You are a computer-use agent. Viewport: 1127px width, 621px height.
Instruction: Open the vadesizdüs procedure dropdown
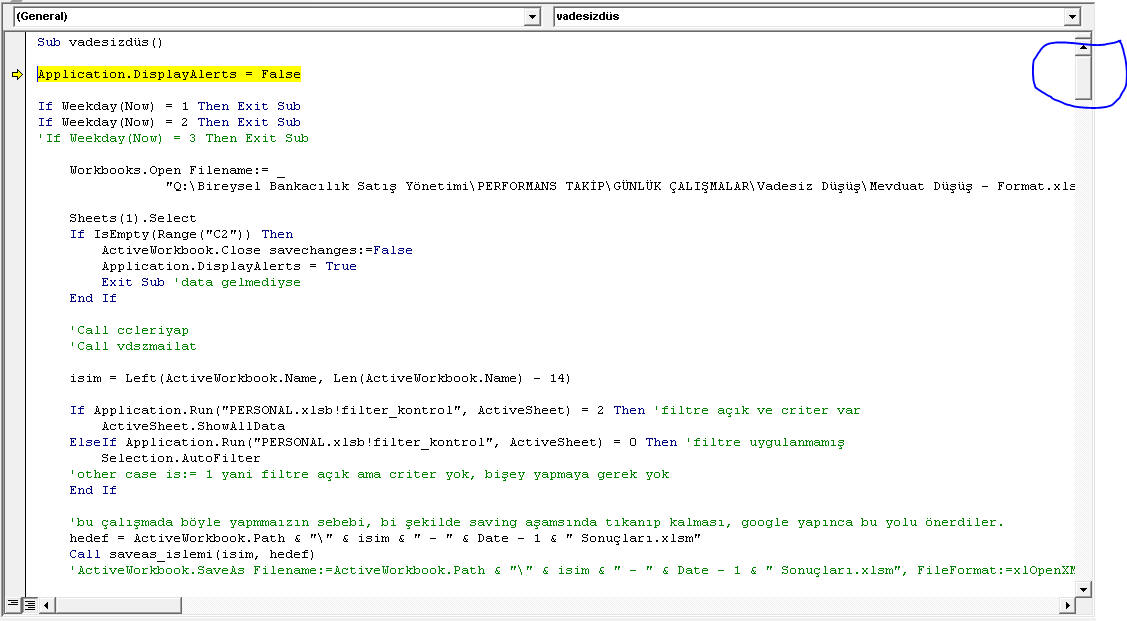(x=1072, y=17)
